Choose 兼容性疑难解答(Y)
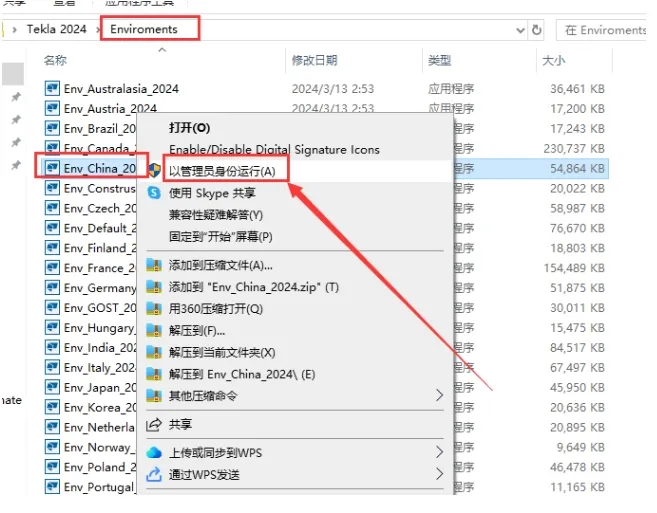 [216, 215]
